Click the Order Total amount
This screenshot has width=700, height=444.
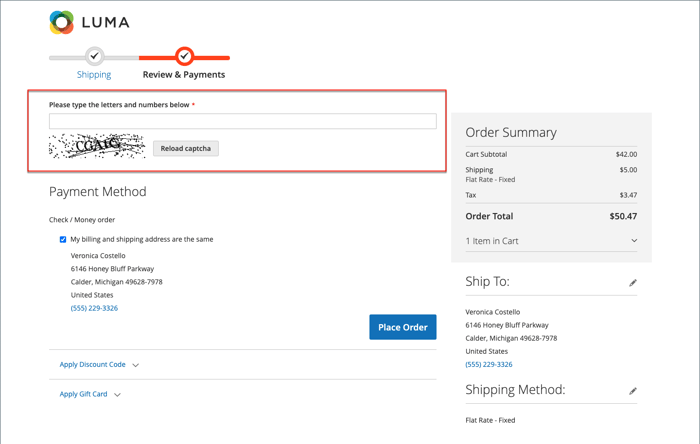point(623,216)
